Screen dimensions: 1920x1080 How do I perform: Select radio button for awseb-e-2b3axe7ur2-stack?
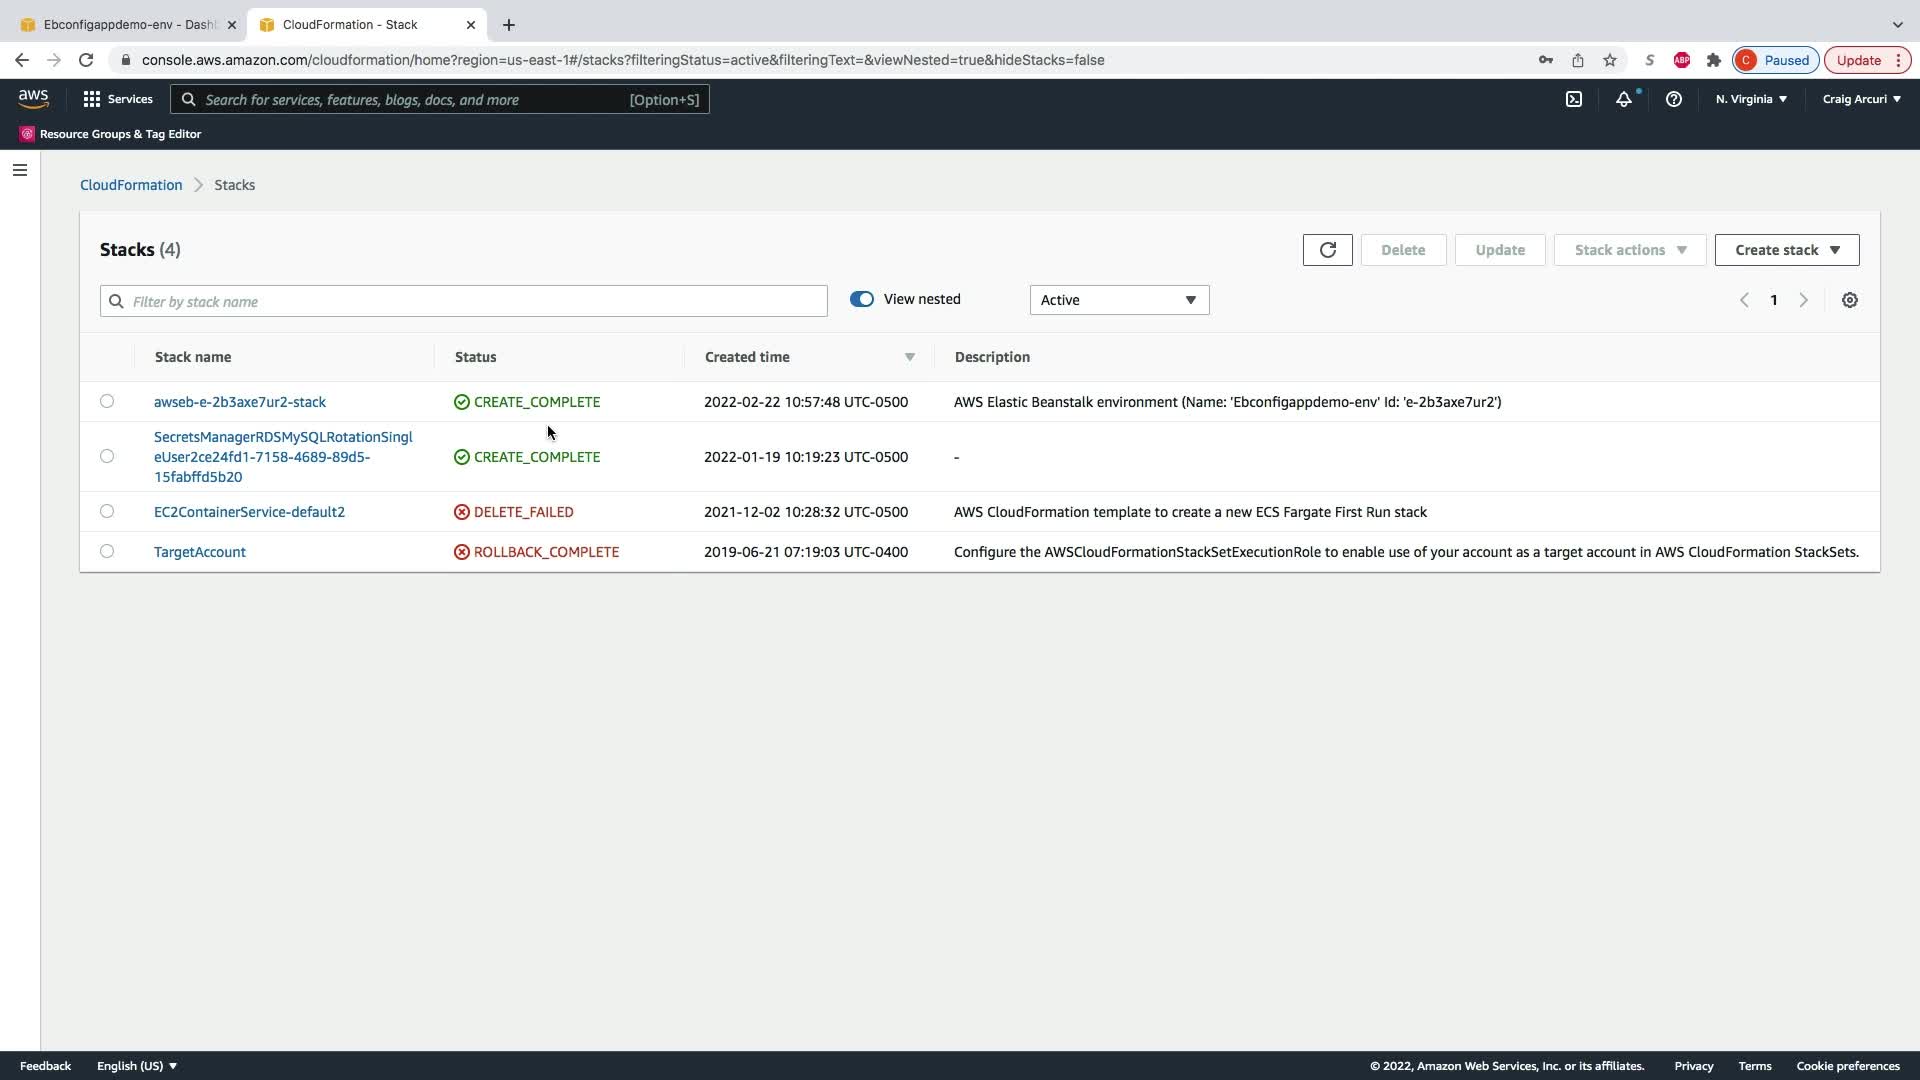[x=107, y=401]
